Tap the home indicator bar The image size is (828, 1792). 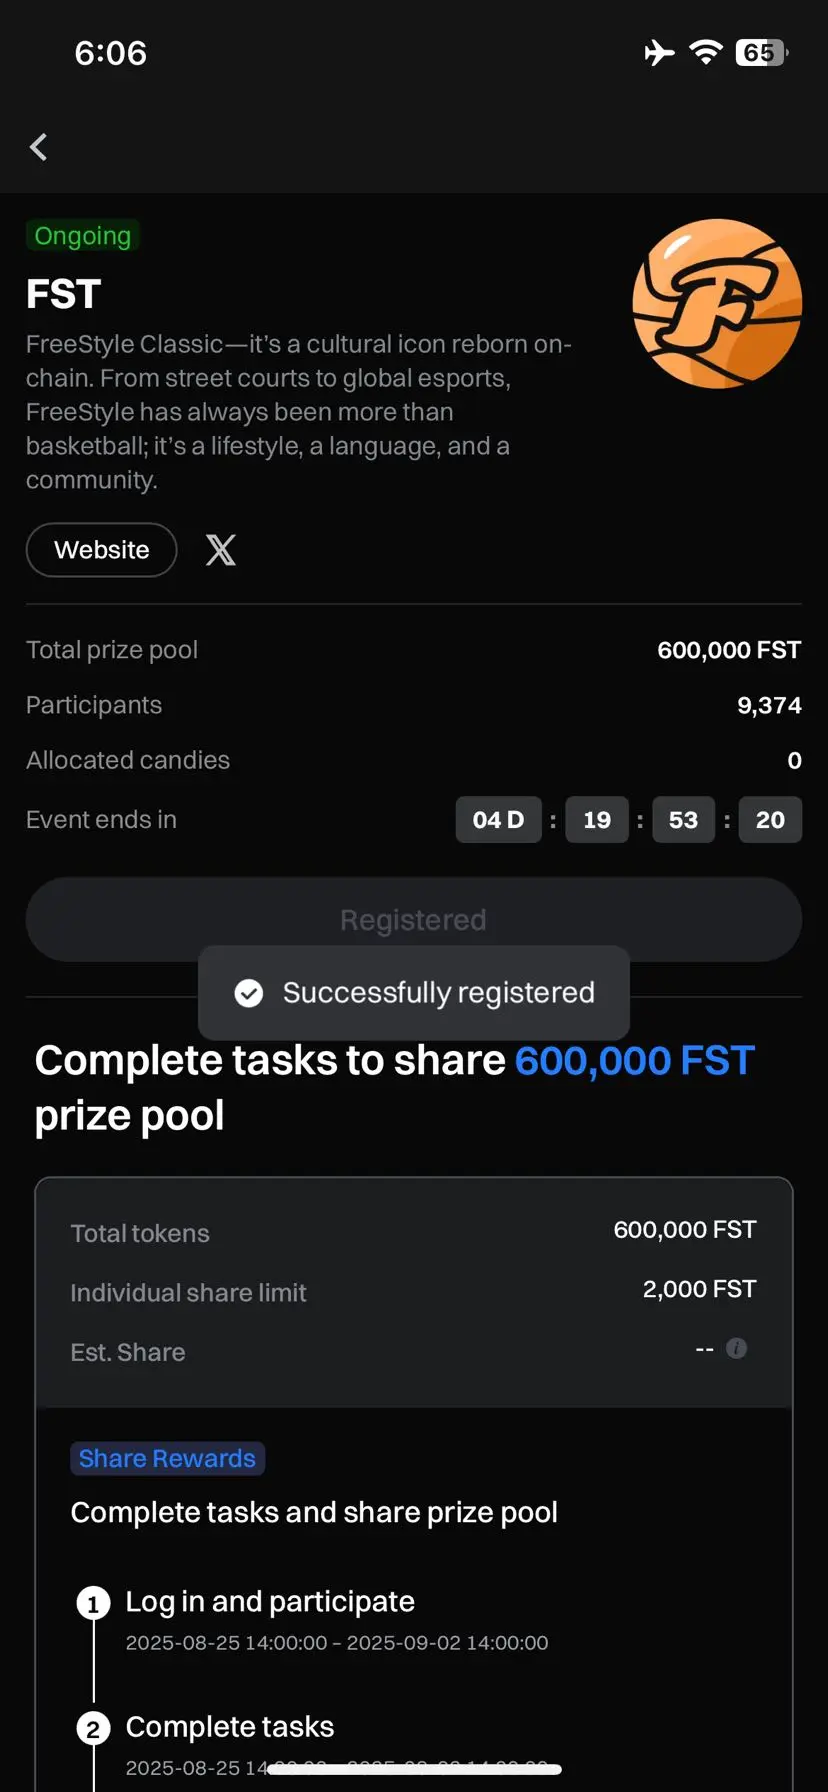point(414,1769)
